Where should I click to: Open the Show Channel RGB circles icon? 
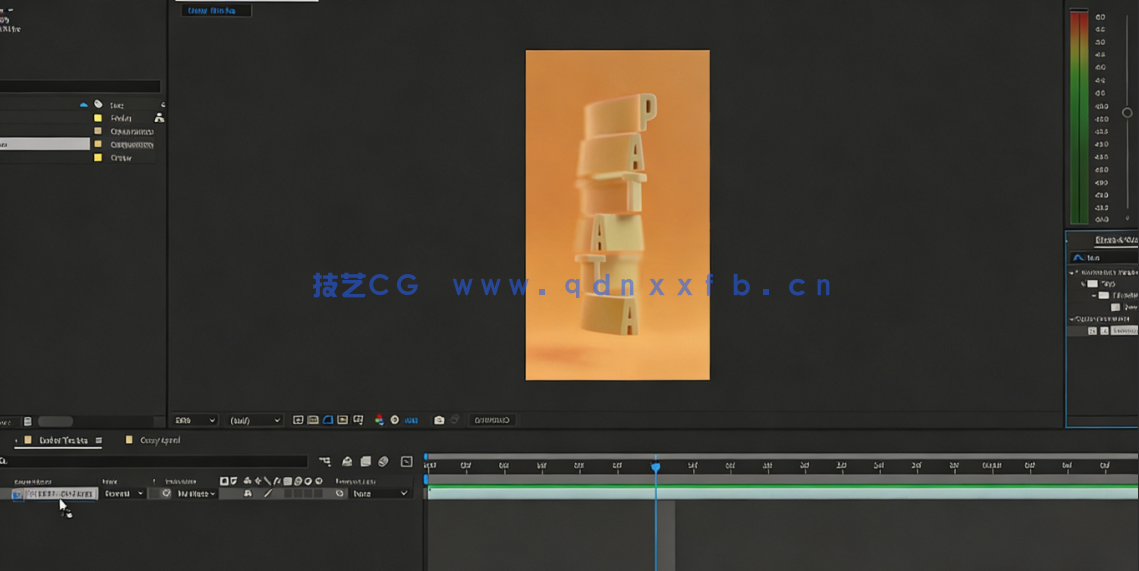point(378,420)
